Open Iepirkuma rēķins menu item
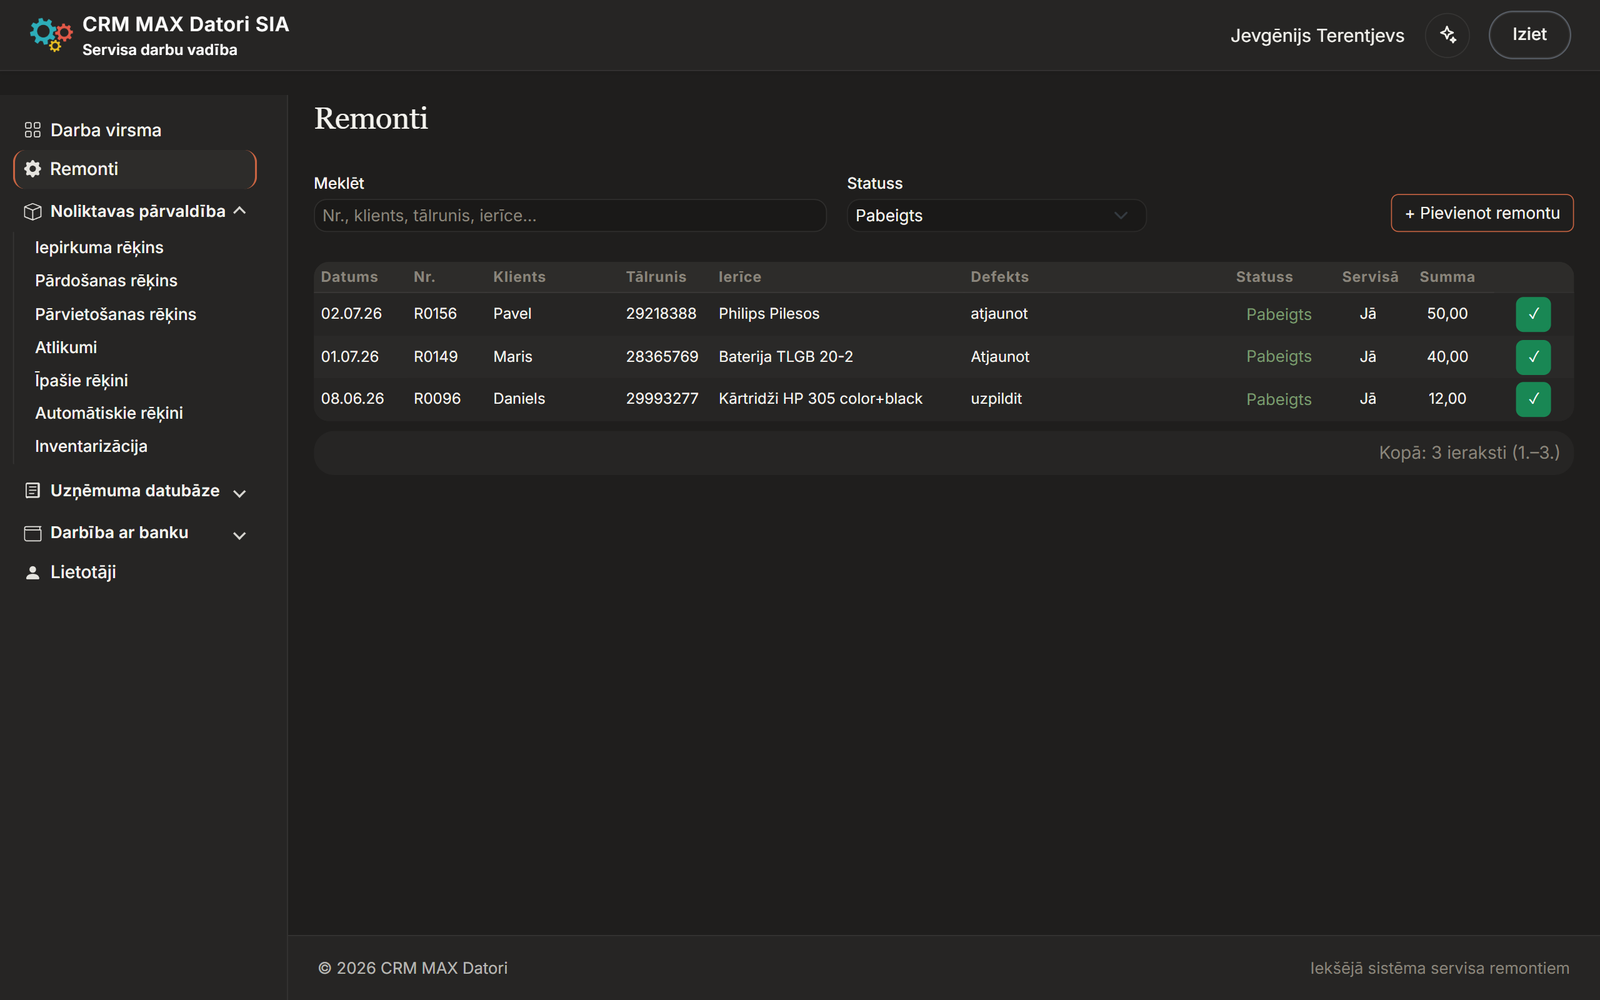 (x=99, y=247)
